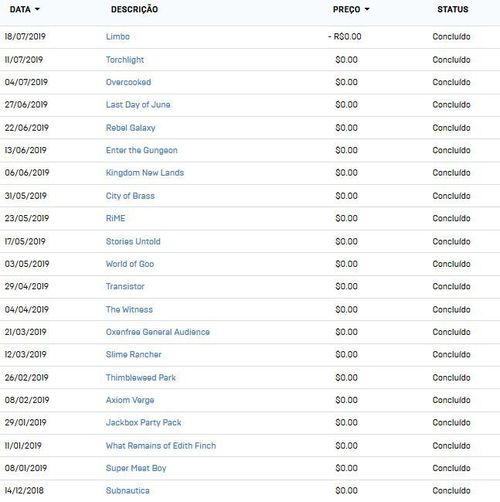
Task: Open the World of Goo link
Action: 130,264
